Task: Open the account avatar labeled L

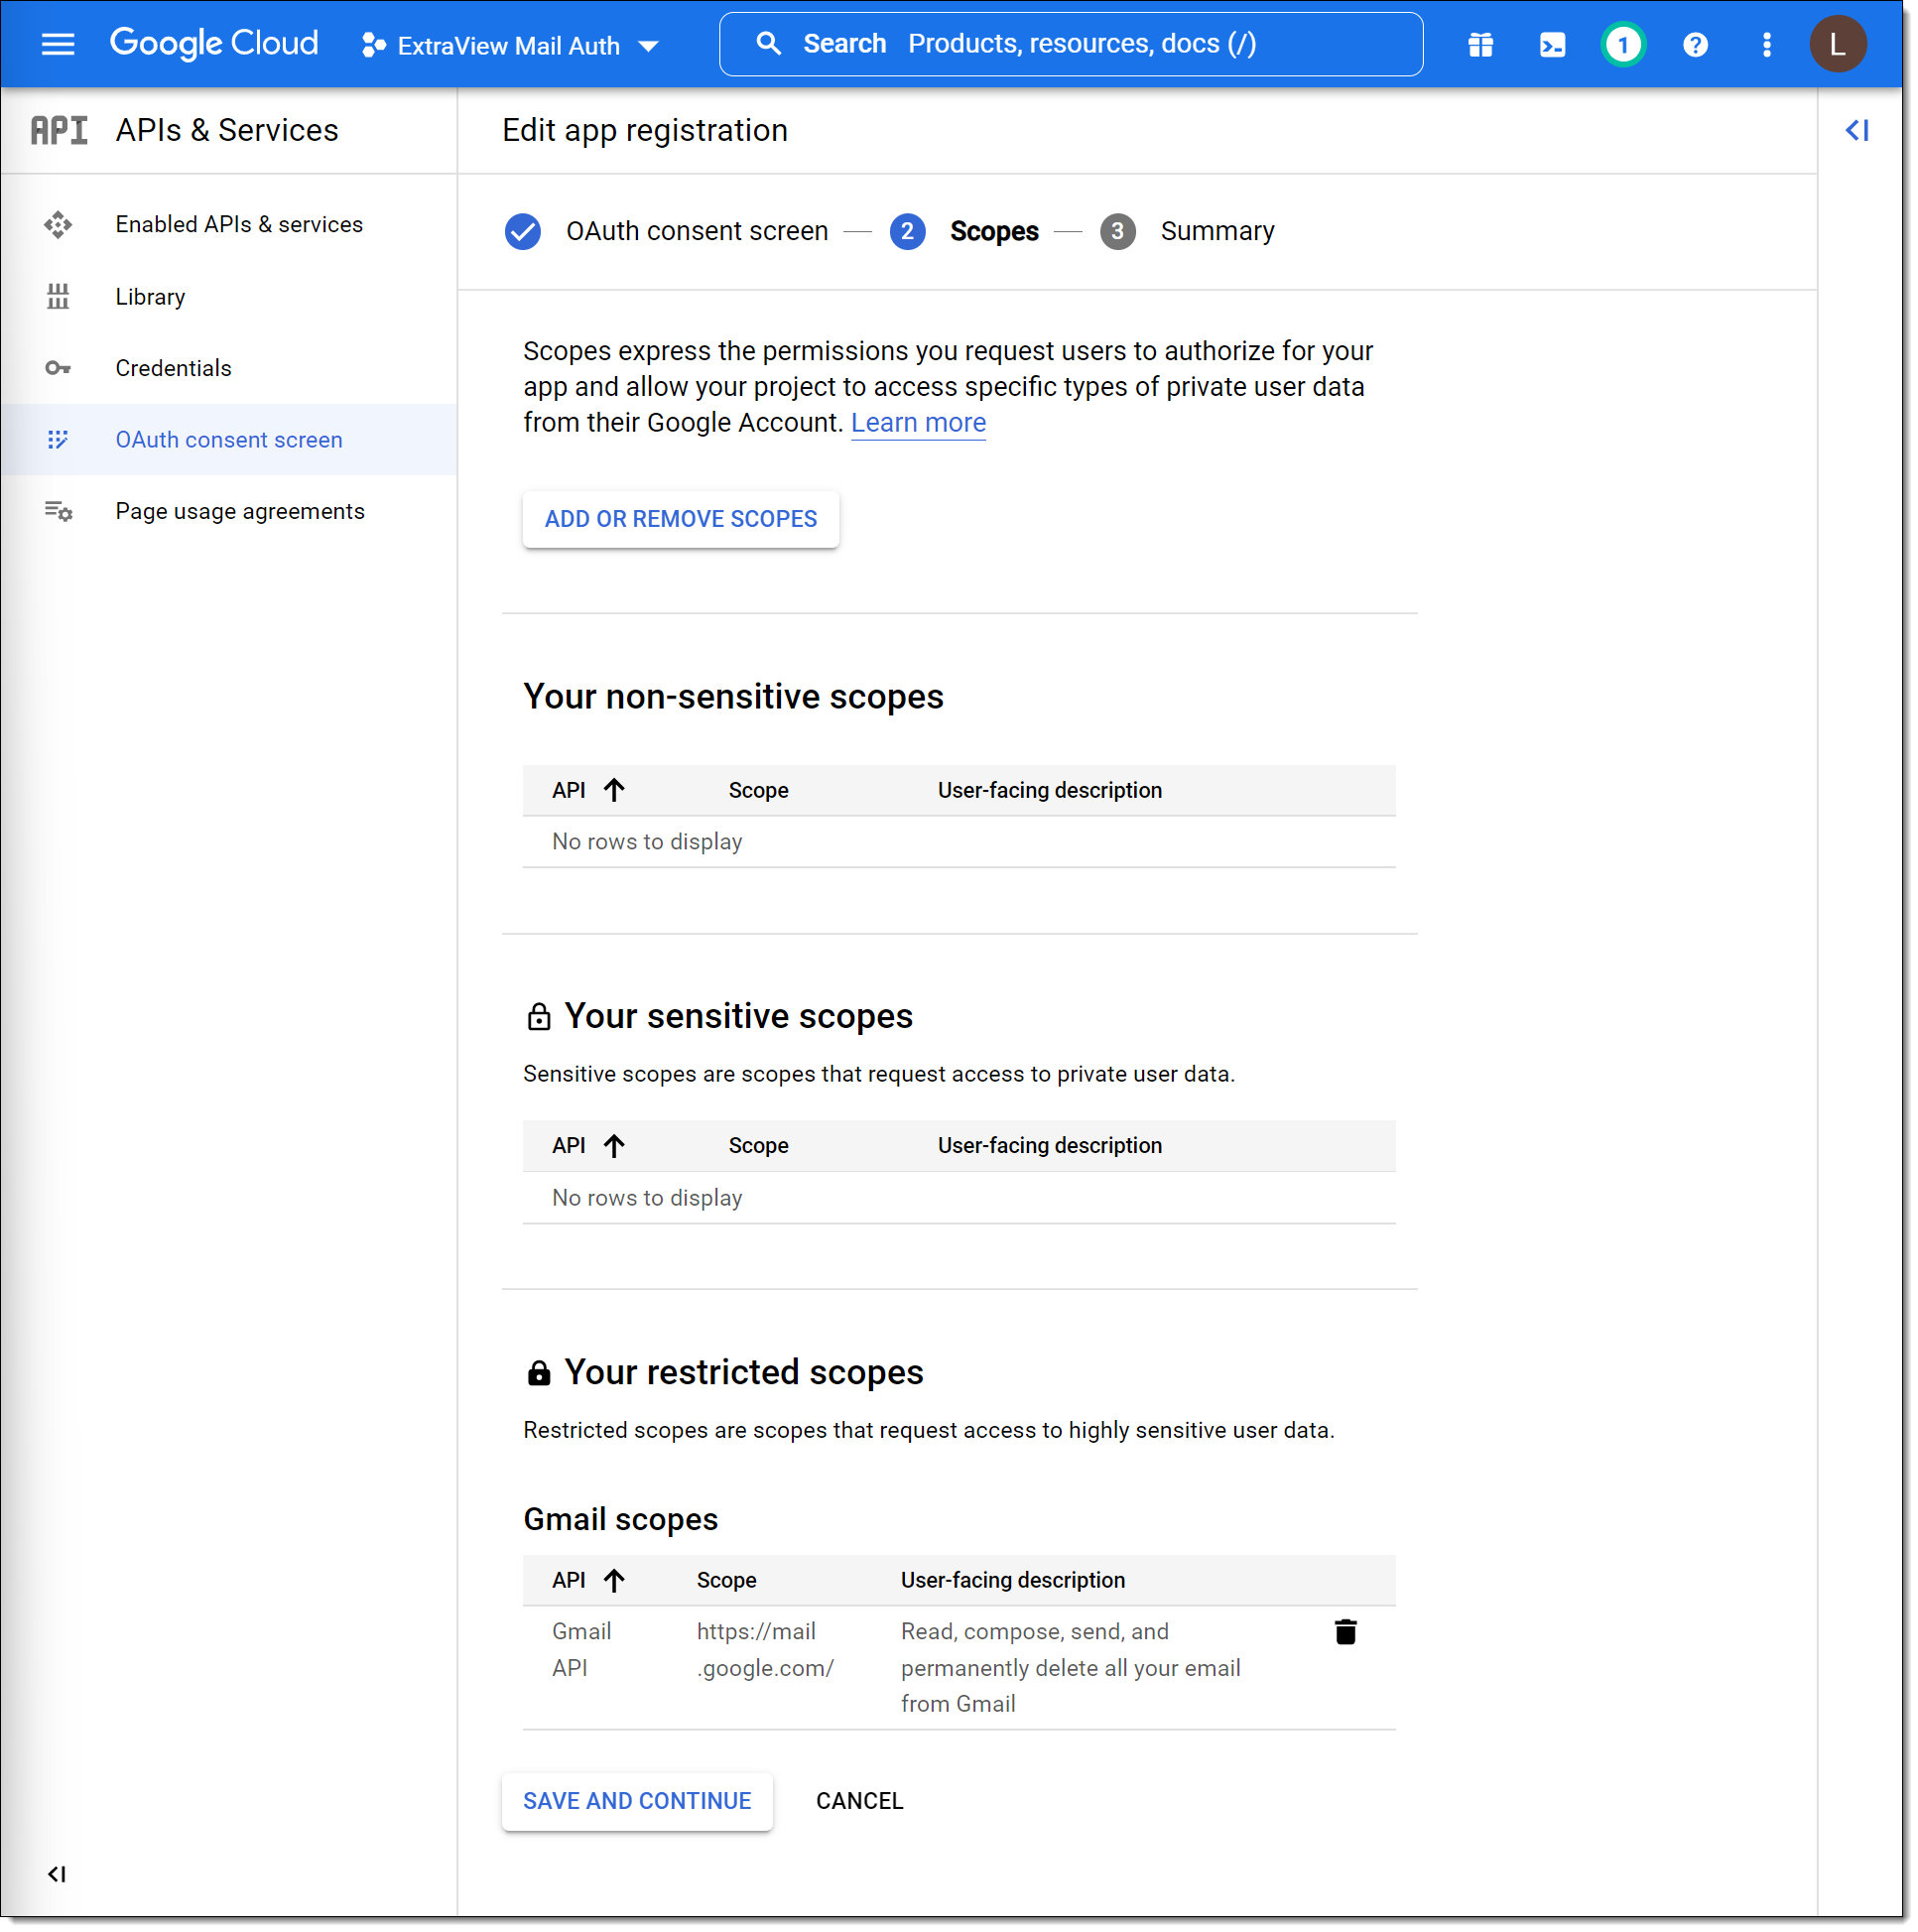Action: coord(1837,45)
